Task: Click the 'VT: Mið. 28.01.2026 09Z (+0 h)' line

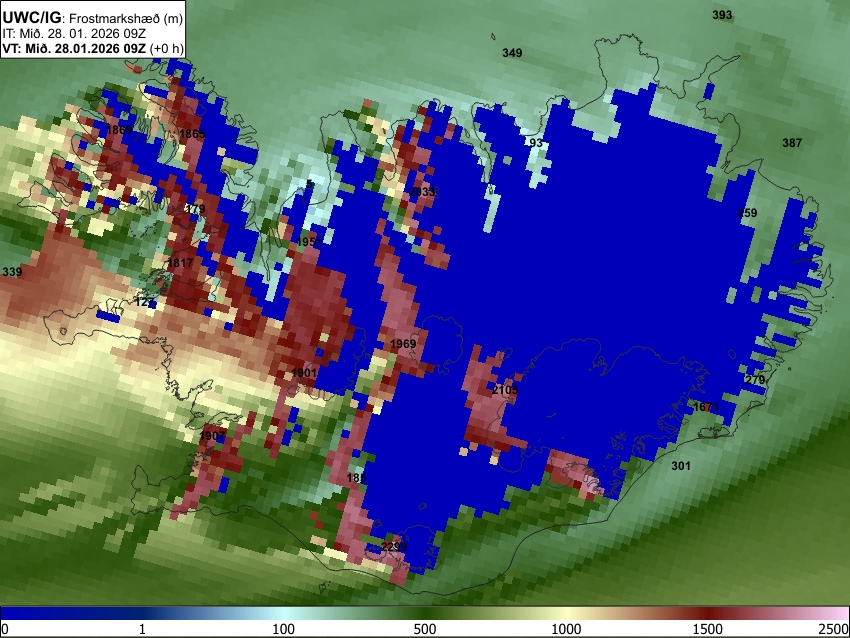Action: (93, 48)
